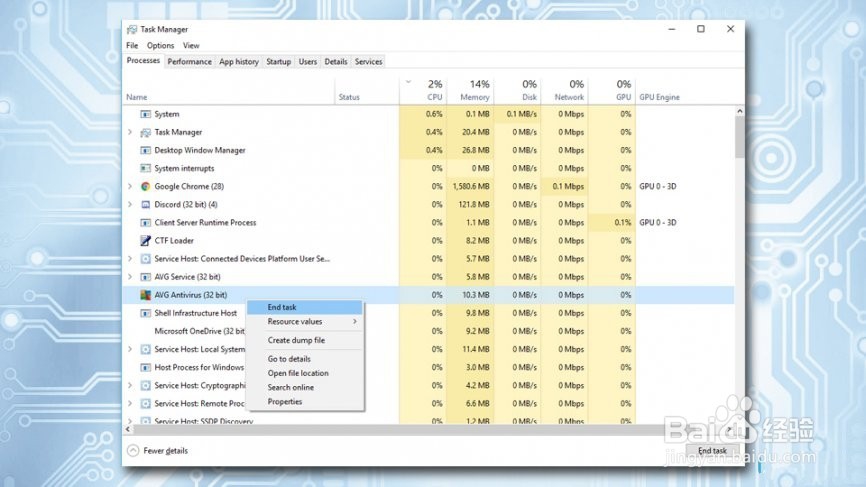Click the horizontal scrollbar left arrow

pyautogui.click(x=128, y=429)
